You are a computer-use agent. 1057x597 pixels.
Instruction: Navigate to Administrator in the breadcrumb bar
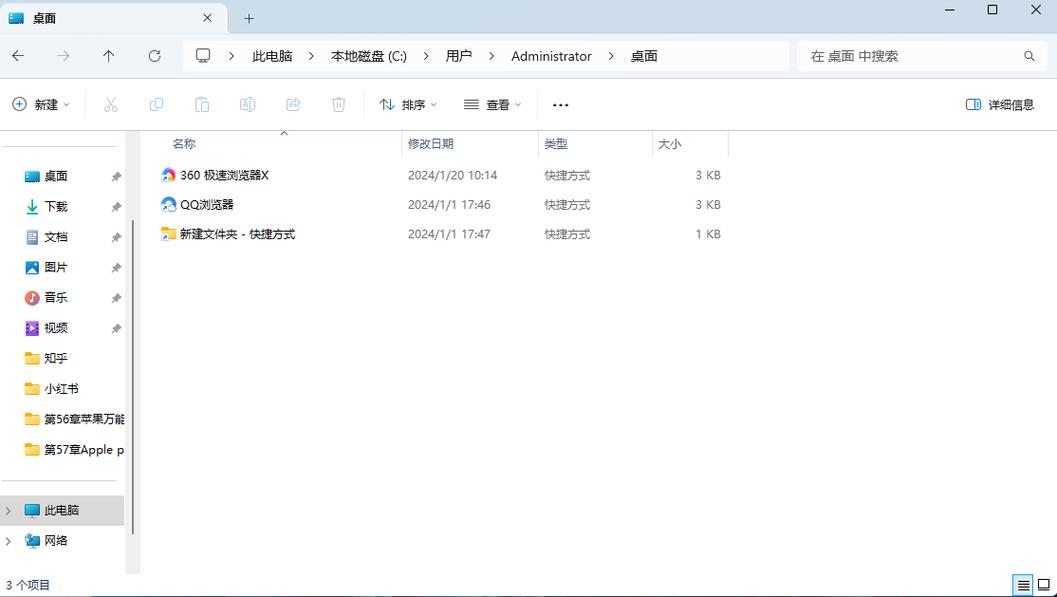pyautogui.click(x=551, y=56)
